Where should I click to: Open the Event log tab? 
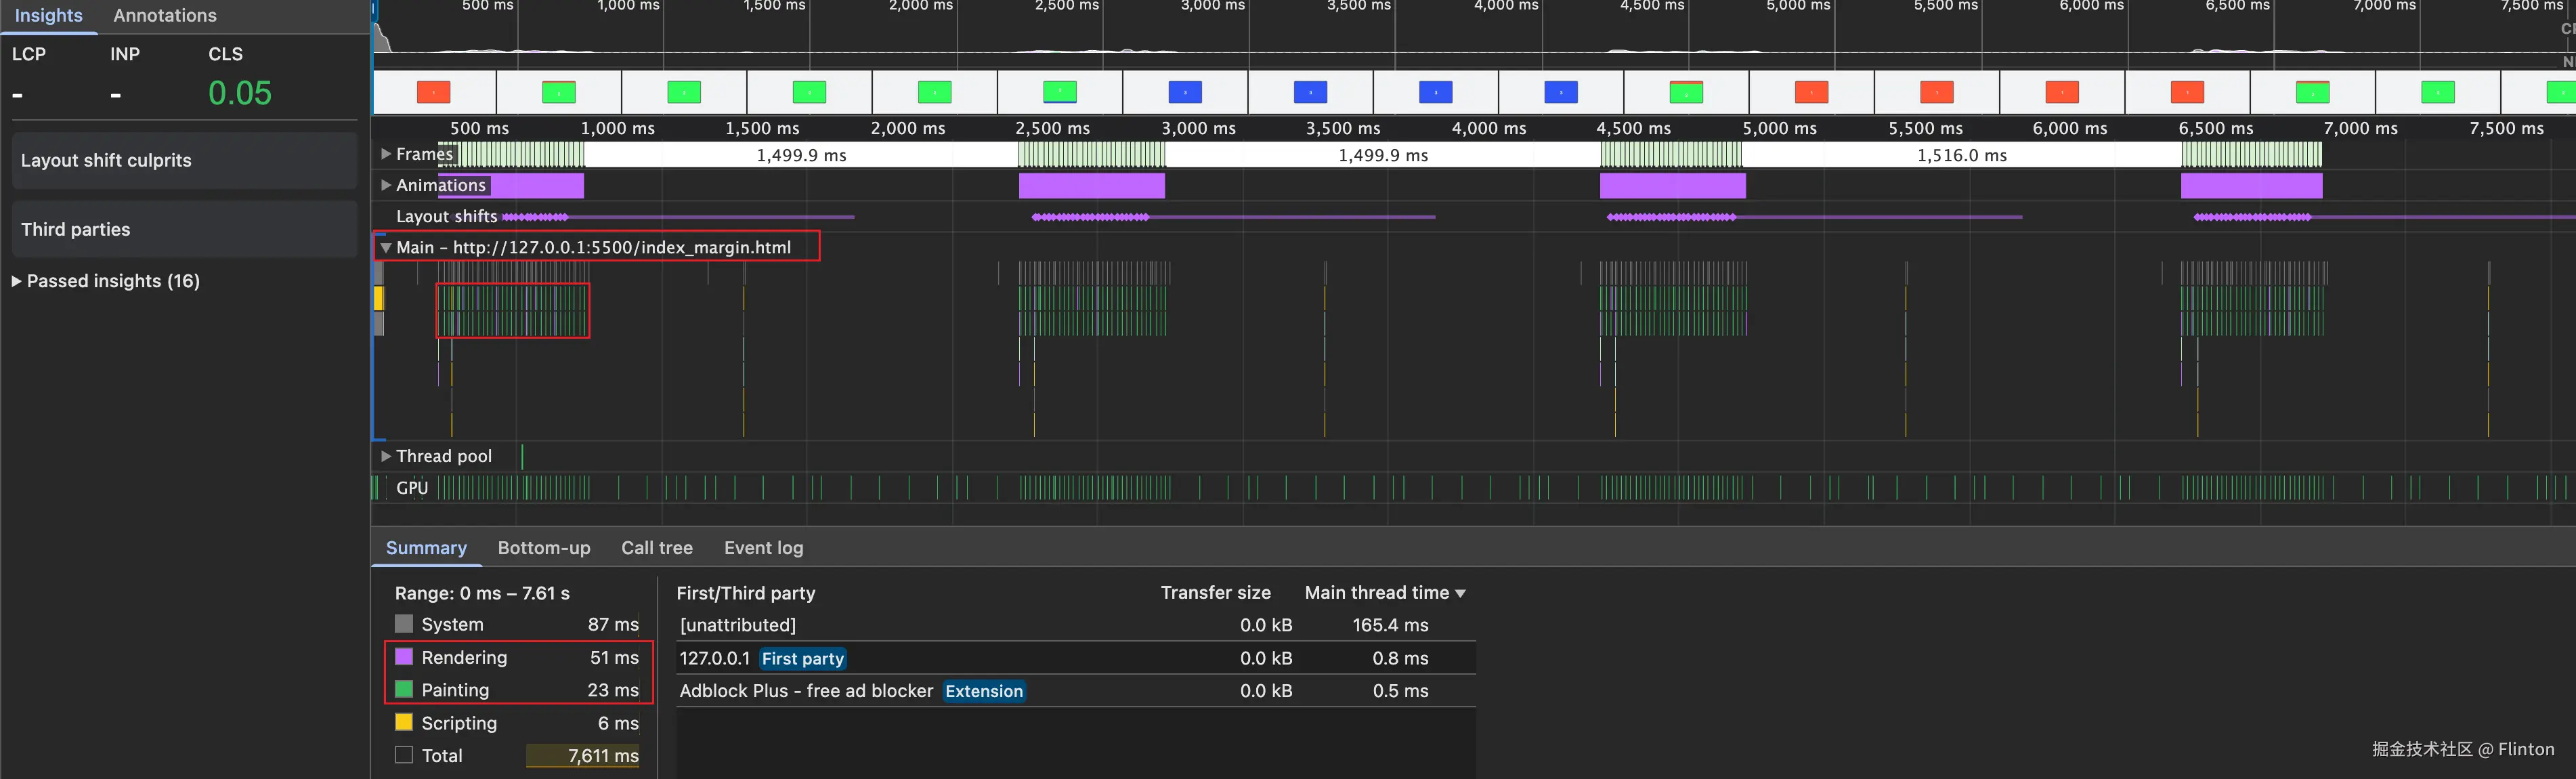763,548
